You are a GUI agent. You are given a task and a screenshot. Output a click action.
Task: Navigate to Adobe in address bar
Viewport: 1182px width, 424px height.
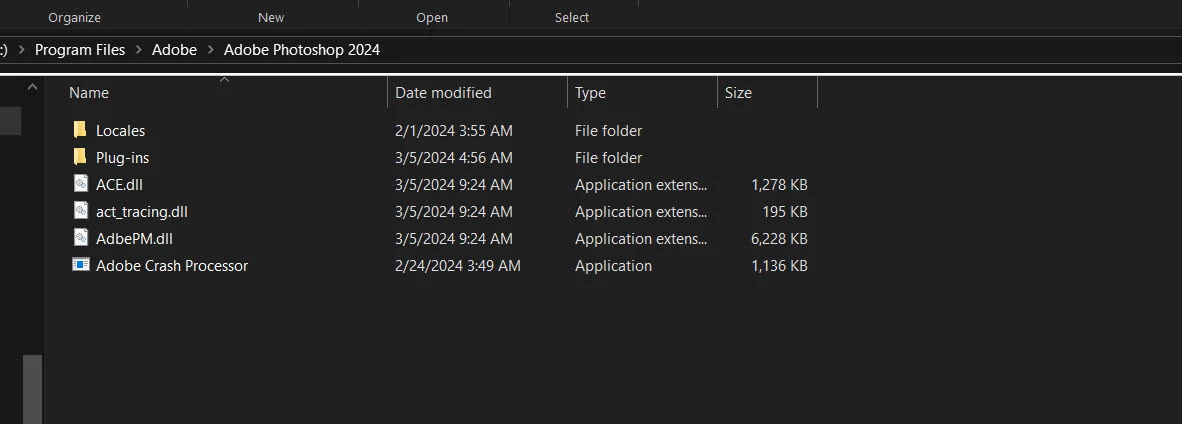click(x=174, y=51)
